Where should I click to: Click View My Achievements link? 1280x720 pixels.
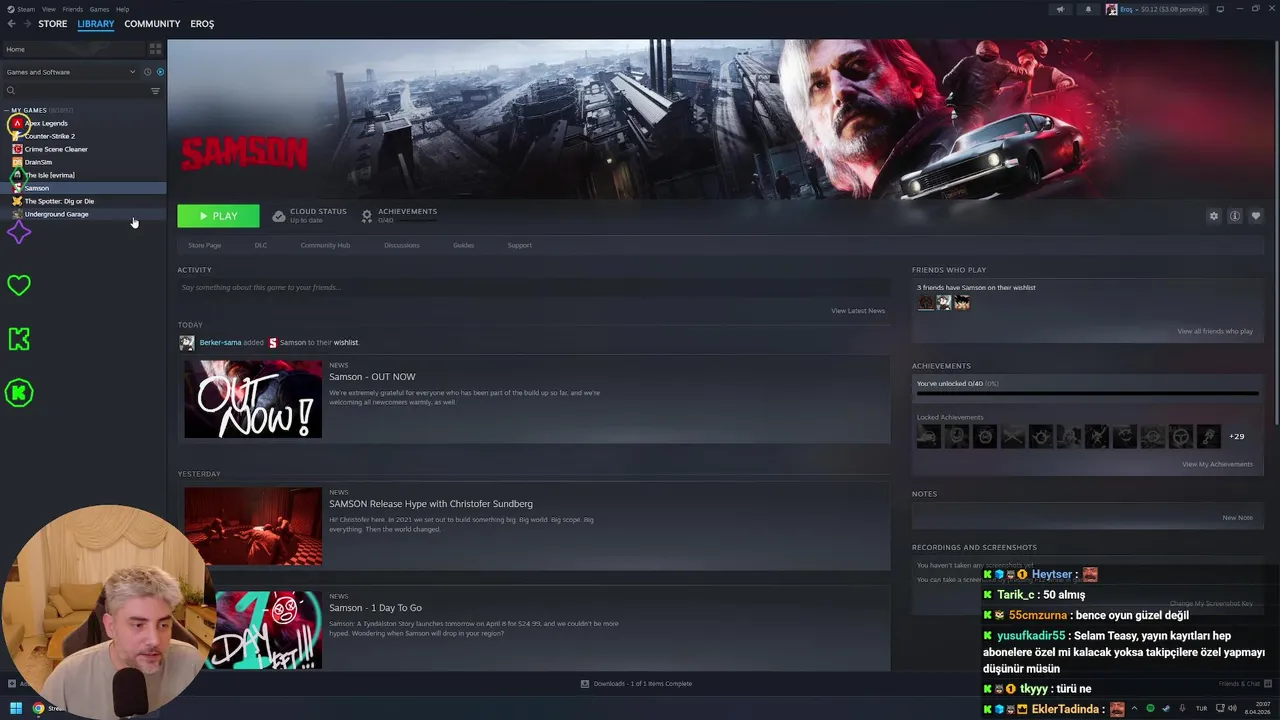(x=1217, y=464)
